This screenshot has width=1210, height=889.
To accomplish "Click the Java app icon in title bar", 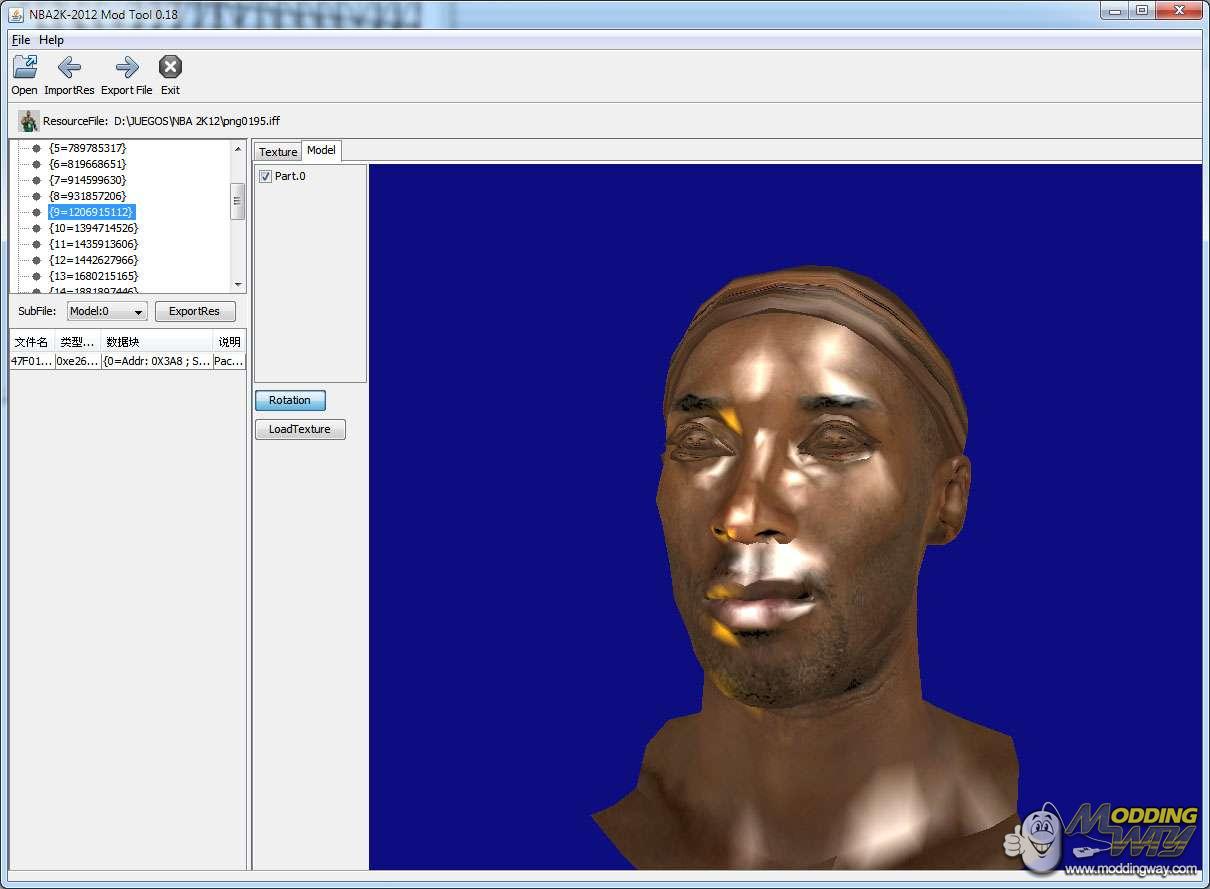I will (x=16, y=14).
